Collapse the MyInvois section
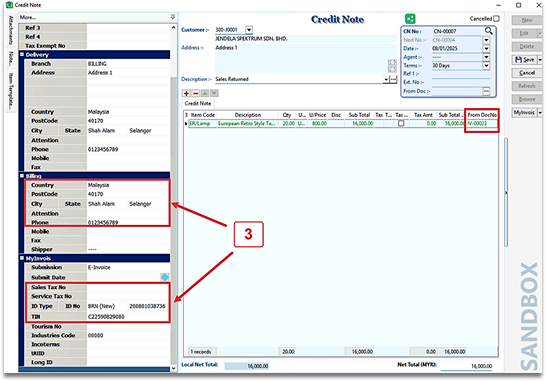 22,258
